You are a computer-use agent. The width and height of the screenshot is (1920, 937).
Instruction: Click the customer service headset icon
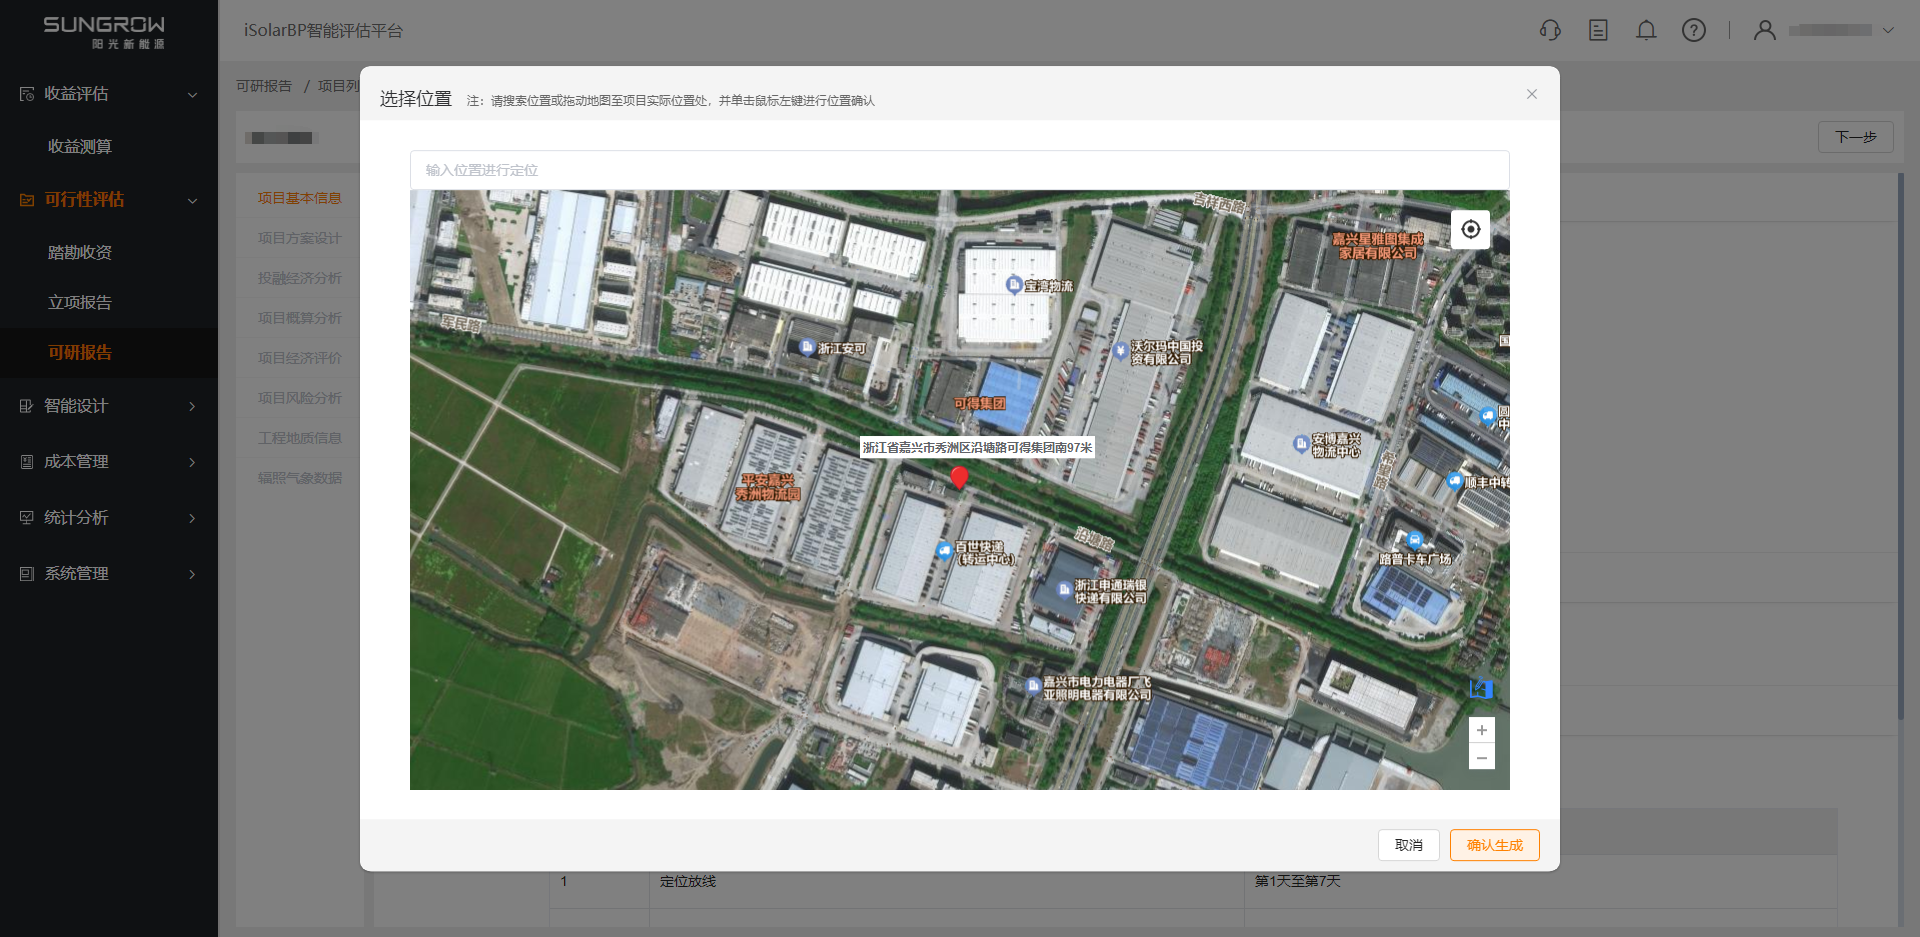1550,30
